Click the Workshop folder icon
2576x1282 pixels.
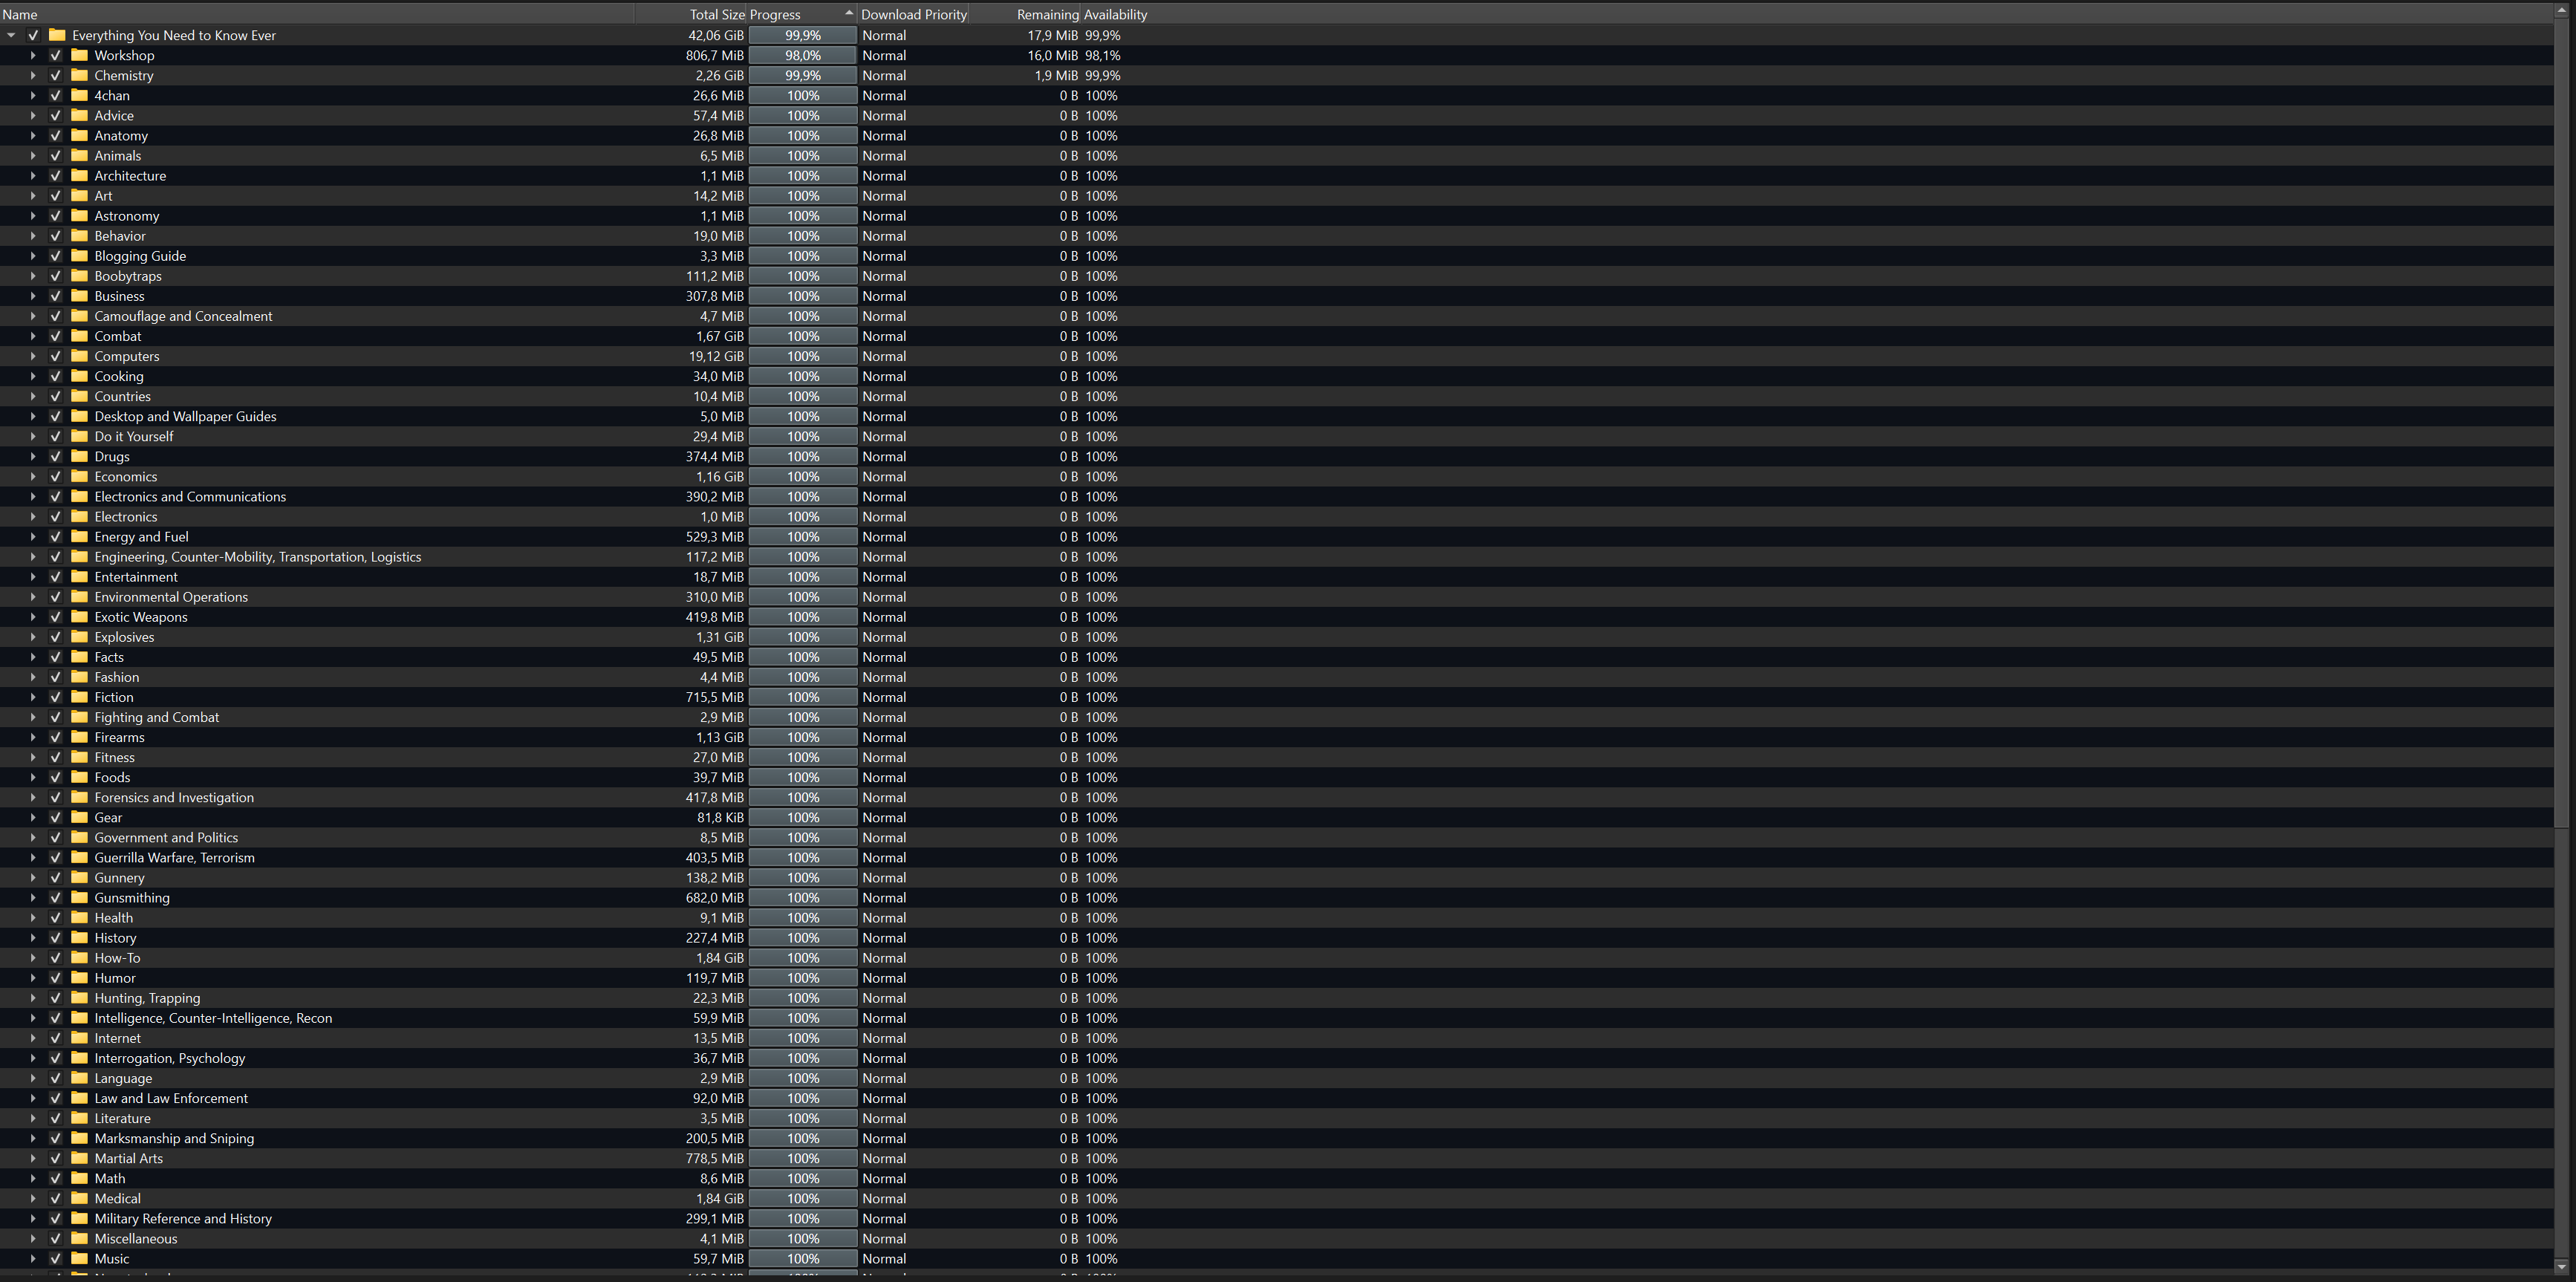coord(80,55)
